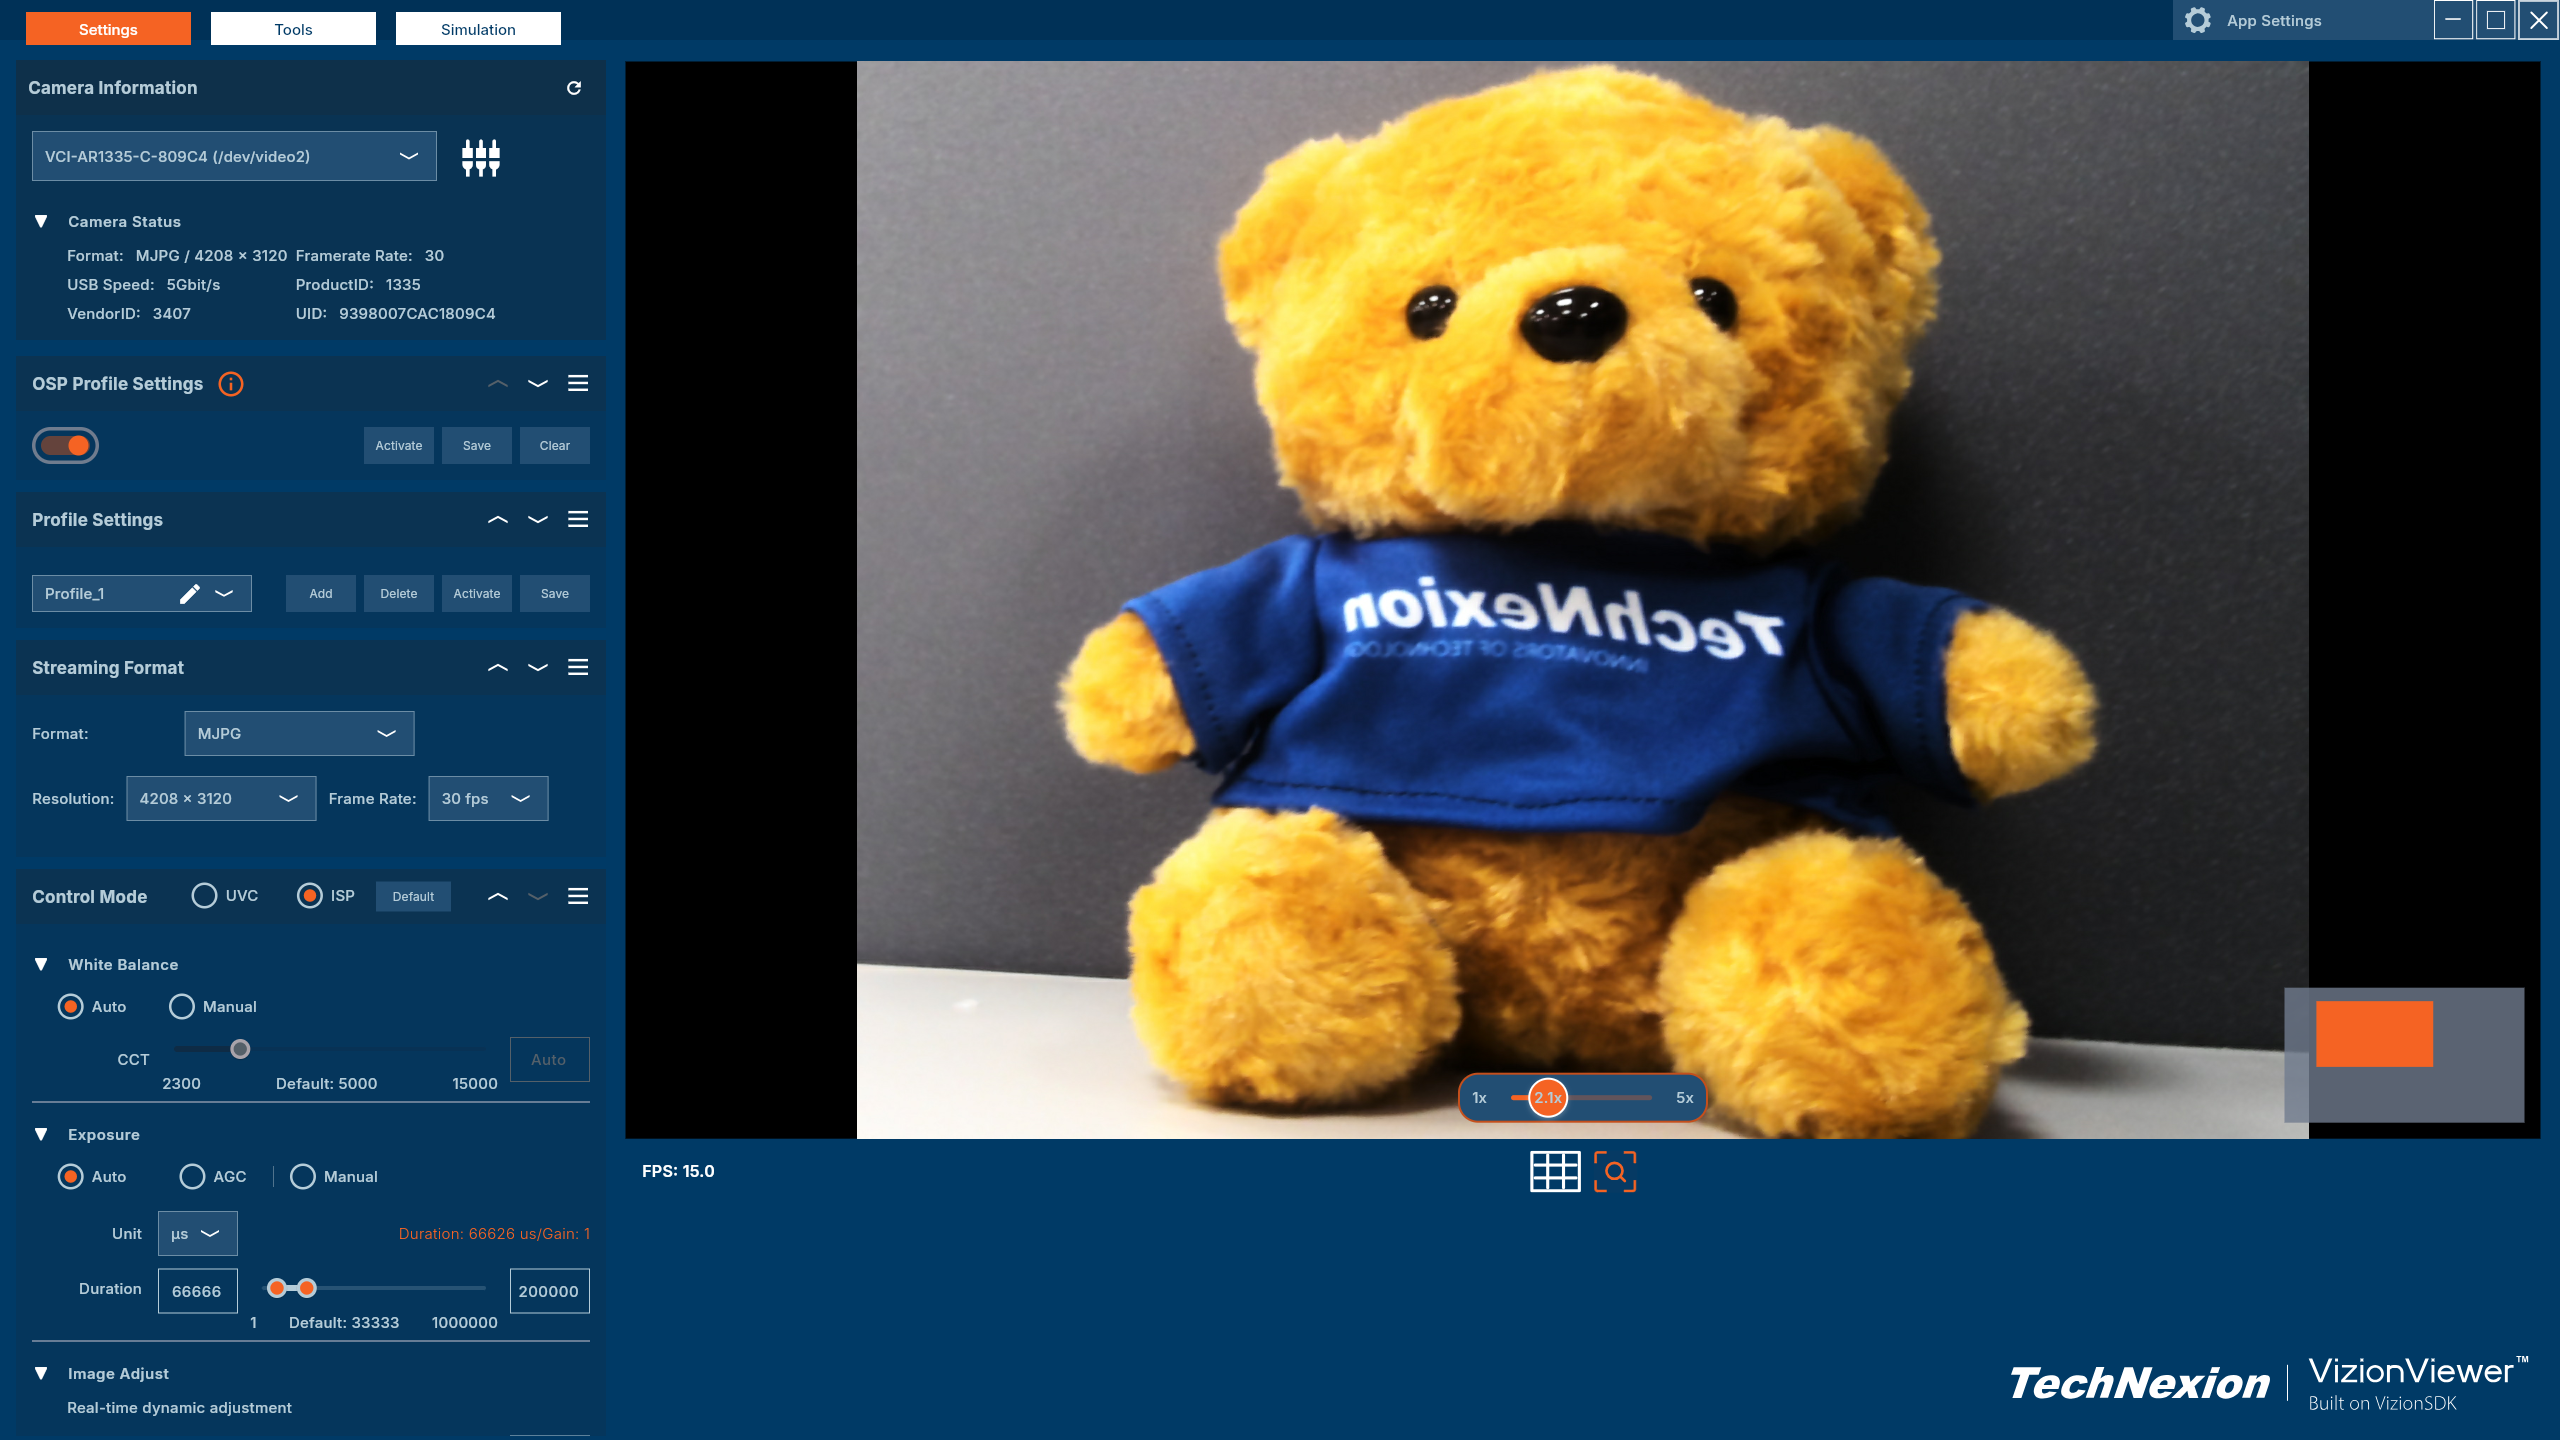The width and height of the screenshot is (2560, 1440).
Task: Open the camera device dropdown
Action: tap(234, 156)
